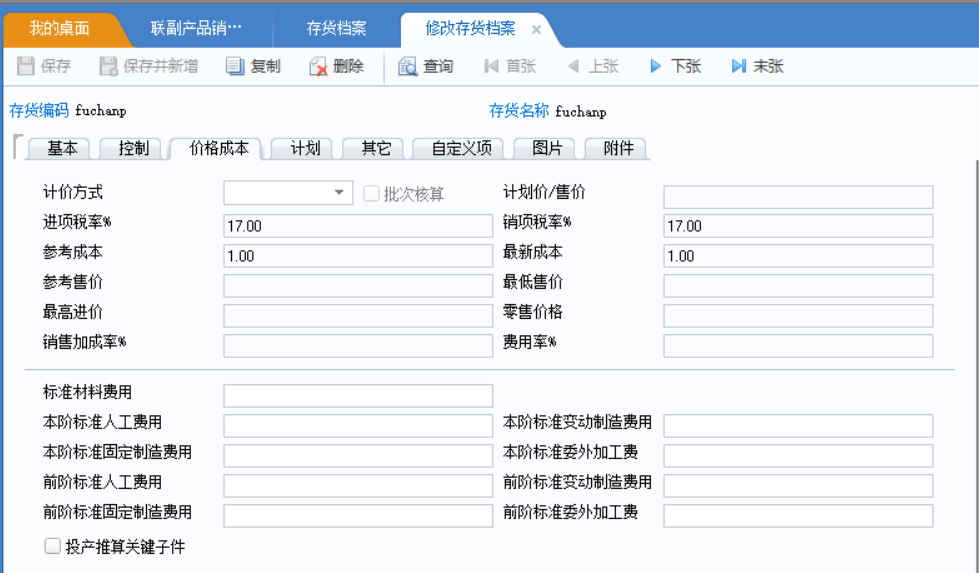Open the 自定义项 tab

pyautogui.click(x=462, y=148)
